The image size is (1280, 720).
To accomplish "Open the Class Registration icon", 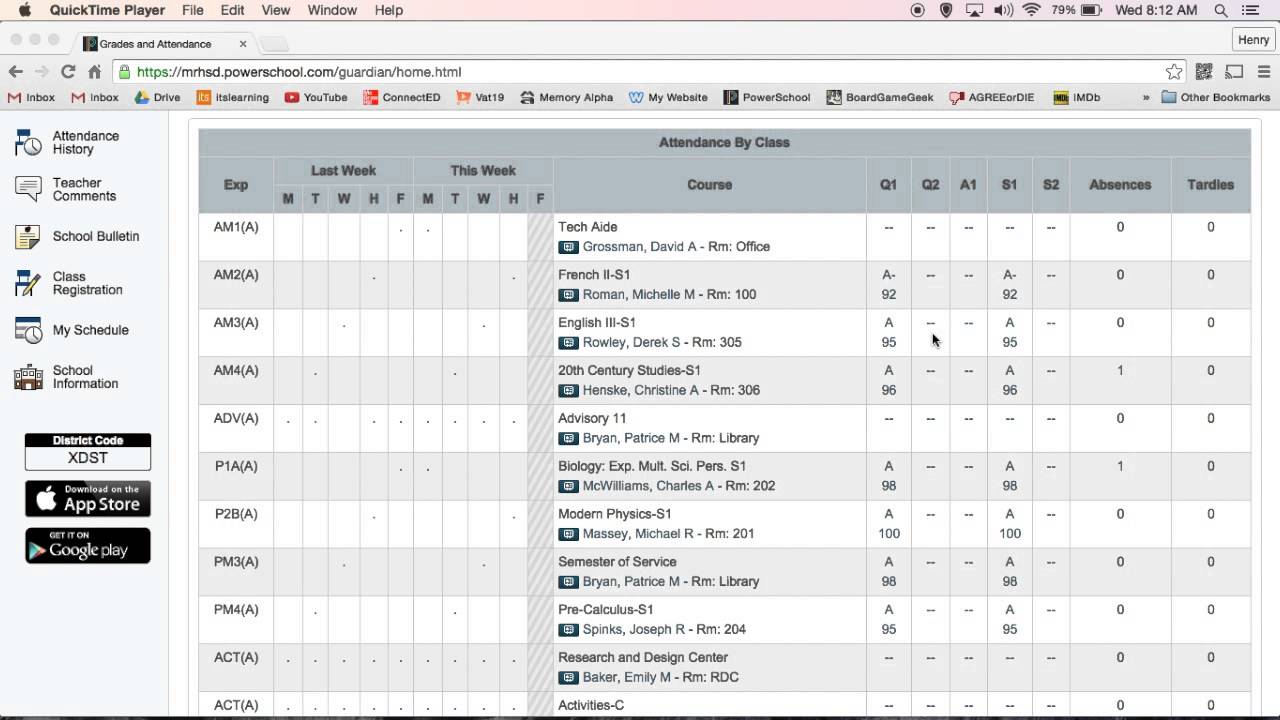I will click(28, 283).
